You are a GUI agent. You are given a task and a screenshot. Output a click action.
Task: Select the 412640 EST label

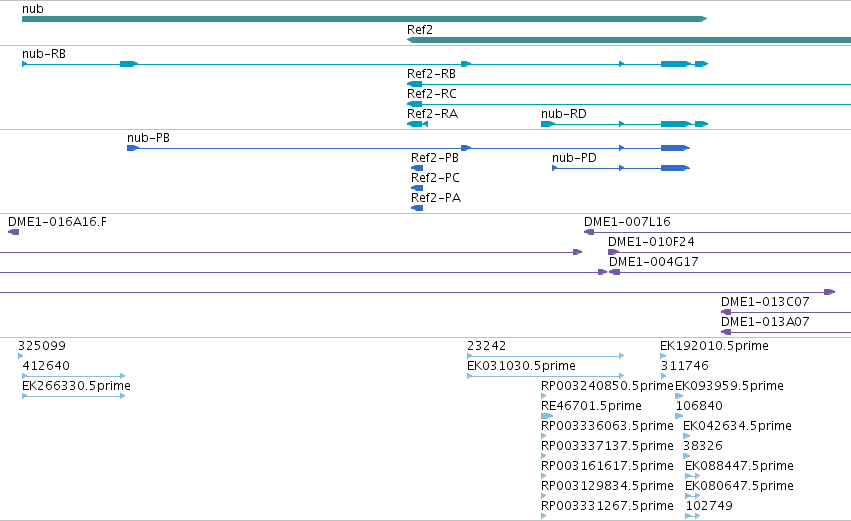tap(46, 366)
